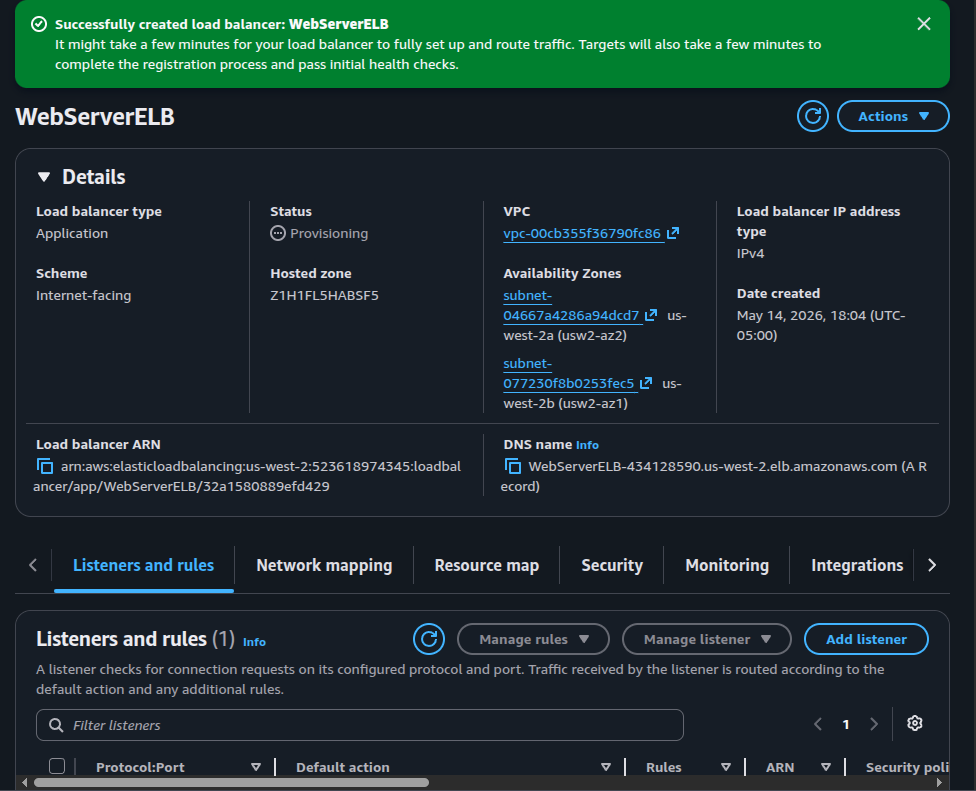The height and width of the screenshot is (791, 976).
Task: Open the Listeners and rules Info link
Action: (x=254, y=642)
